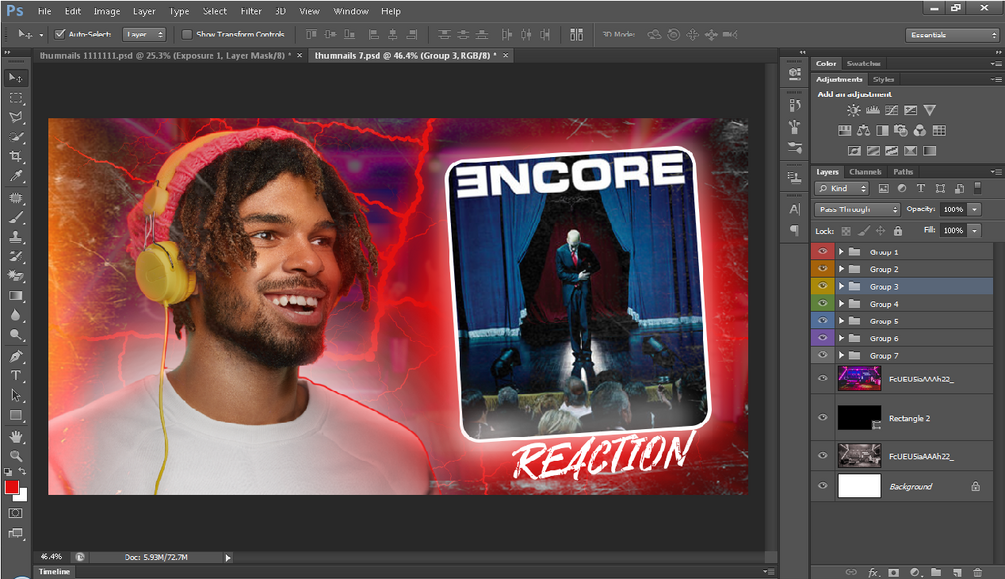The height and width of the screenshot is (579, 1005).
Task: Expand Group 3 folder arrow
Action: point(841,287)
